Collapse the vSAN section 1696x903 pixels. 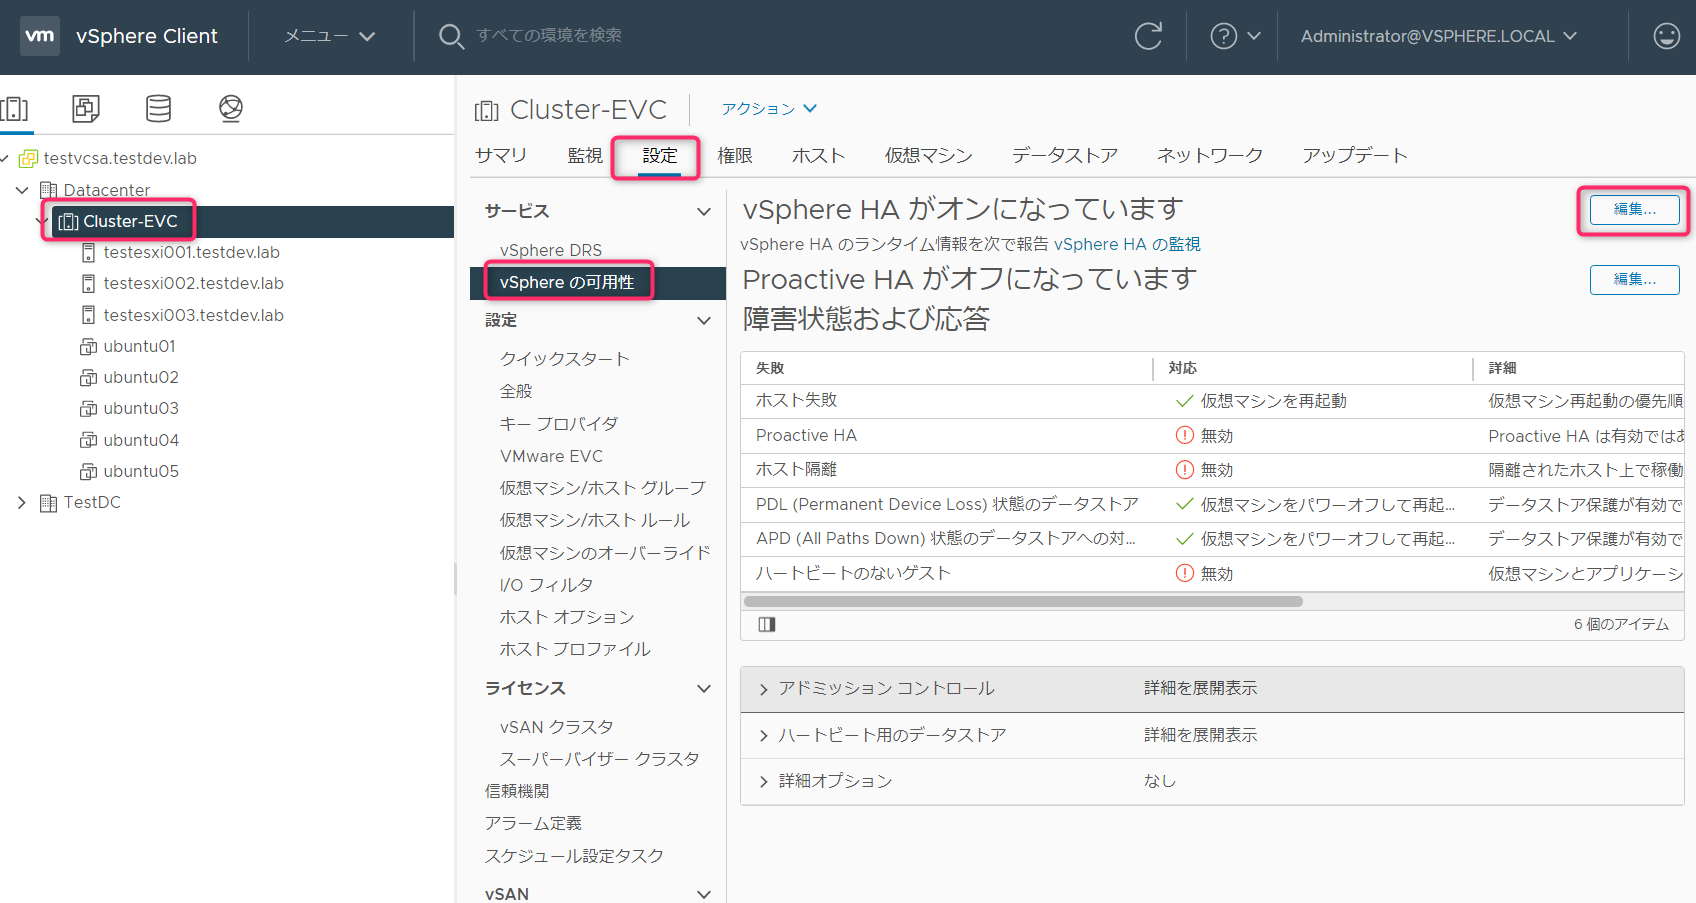tap(704, 894)
